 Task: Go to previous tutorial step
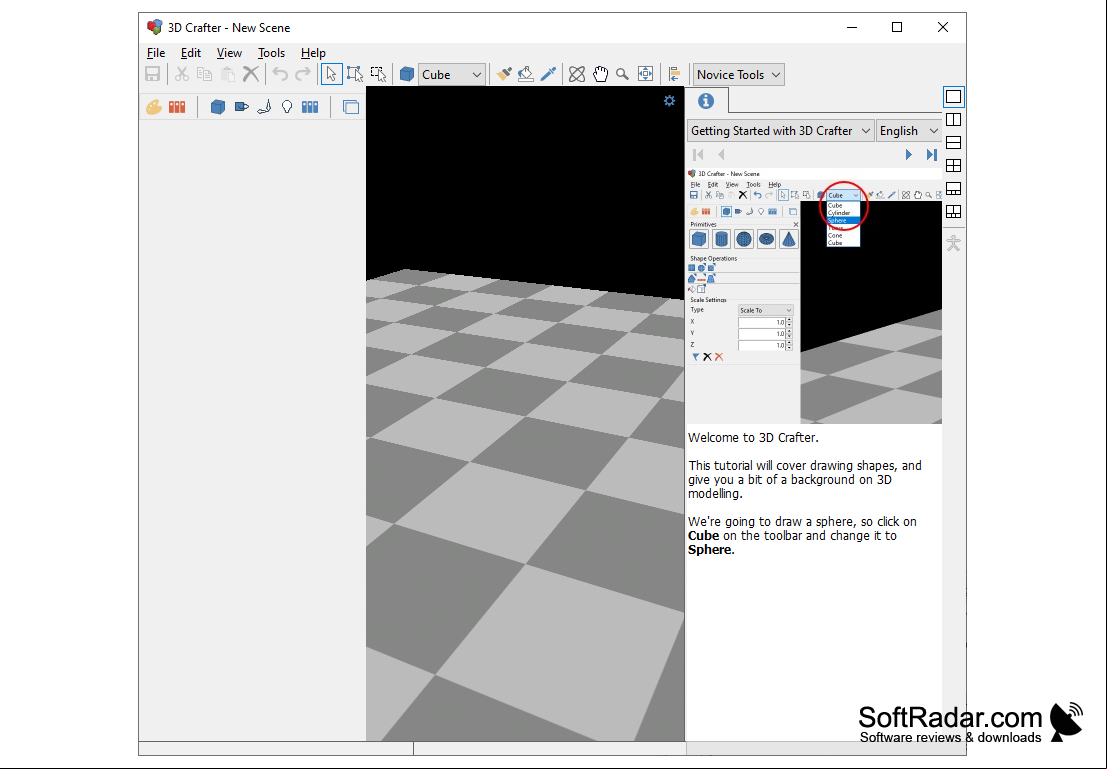click(721, 155)
